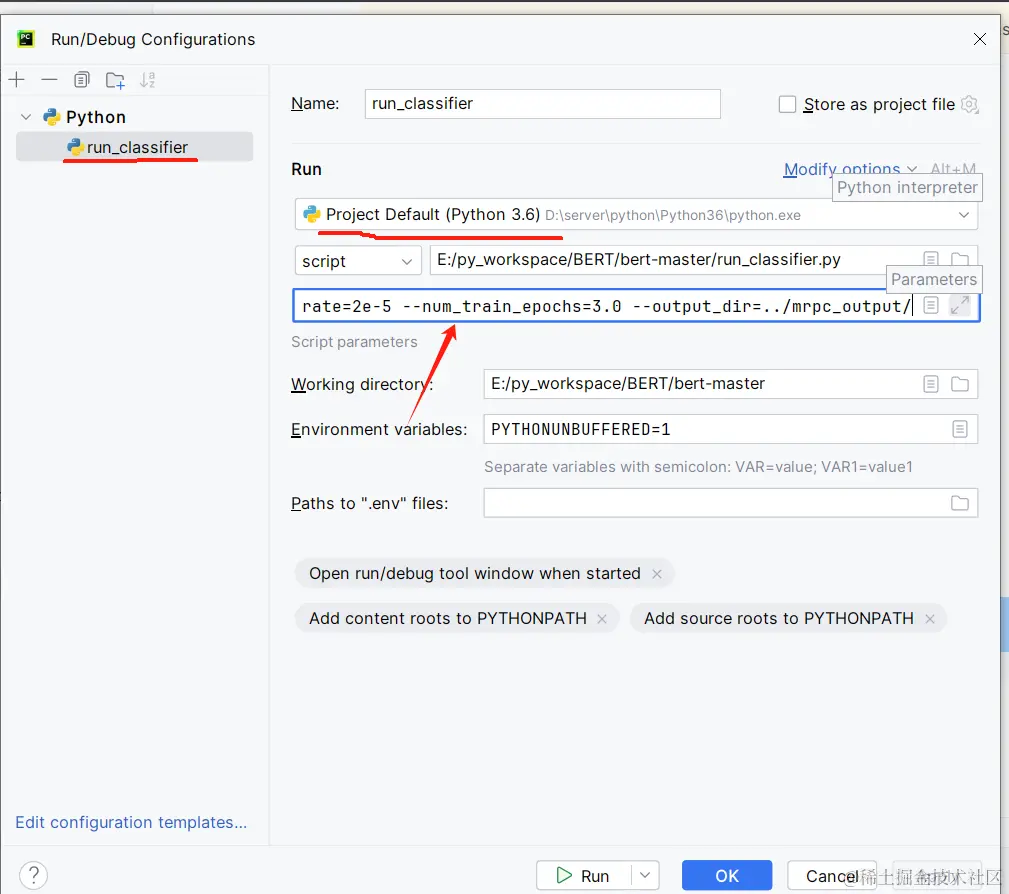Insert macros into script parameters
This screenshot has width=1009, height=894.
point(930,305)
